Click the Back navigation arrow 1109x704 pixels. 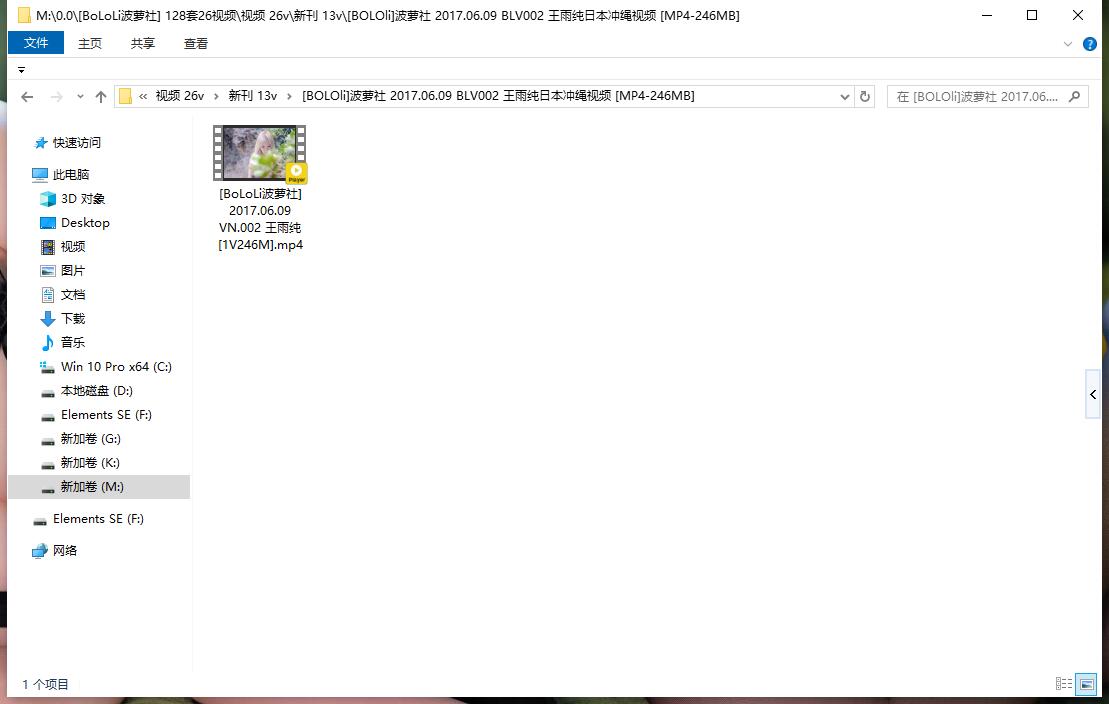(27, 96)
